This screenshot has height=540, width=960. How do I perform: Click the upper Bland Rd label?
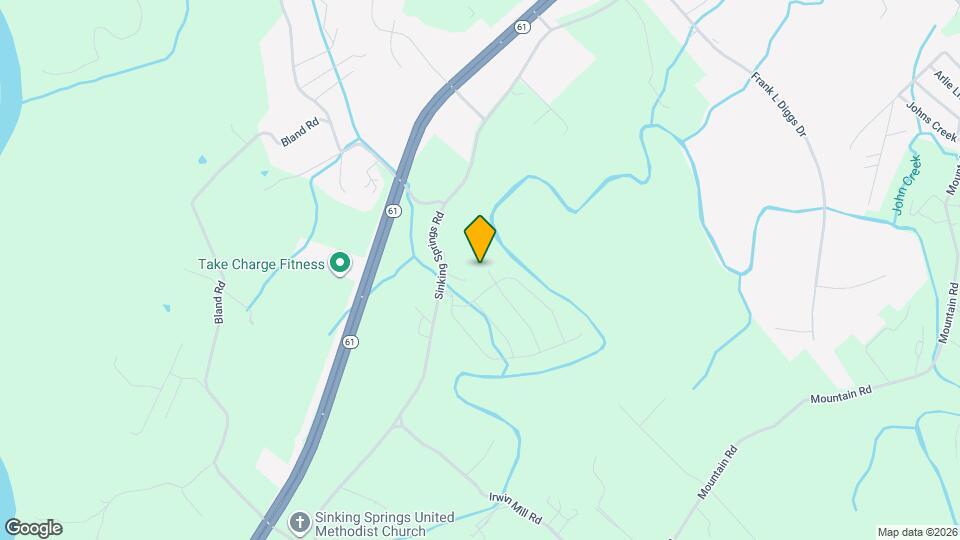point(300,132)
